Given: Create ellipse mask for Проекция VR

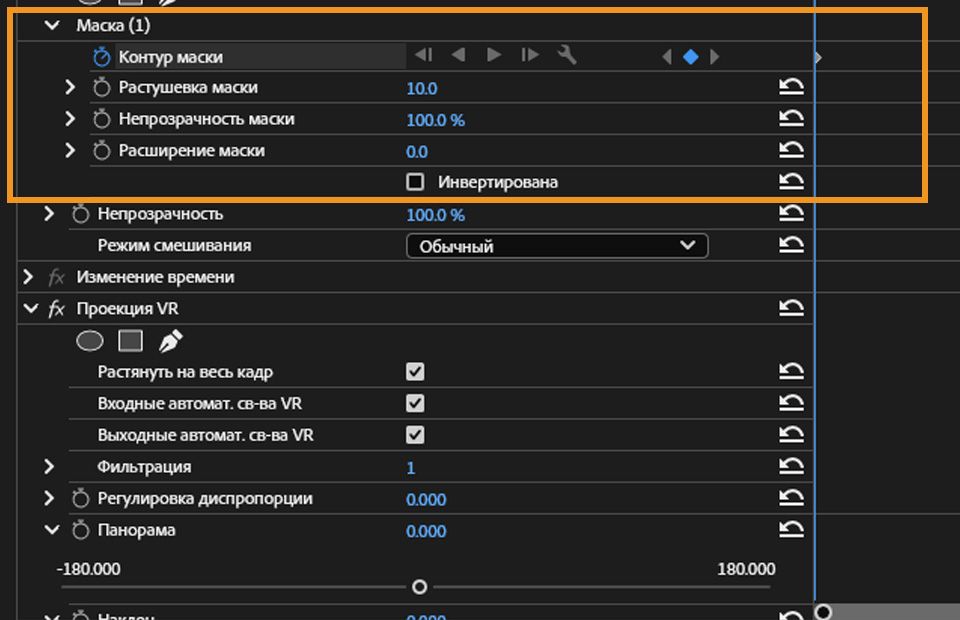Looking at the screenshot, I should (x=89, y=341).
